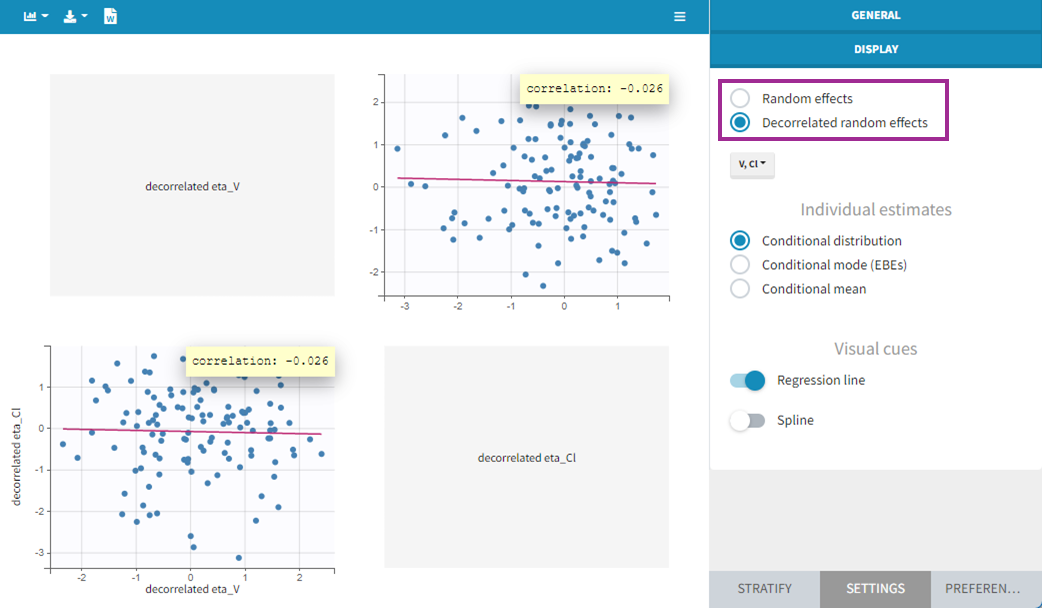
Task: Select Conditional mean radio button
Action: point(740,289)
